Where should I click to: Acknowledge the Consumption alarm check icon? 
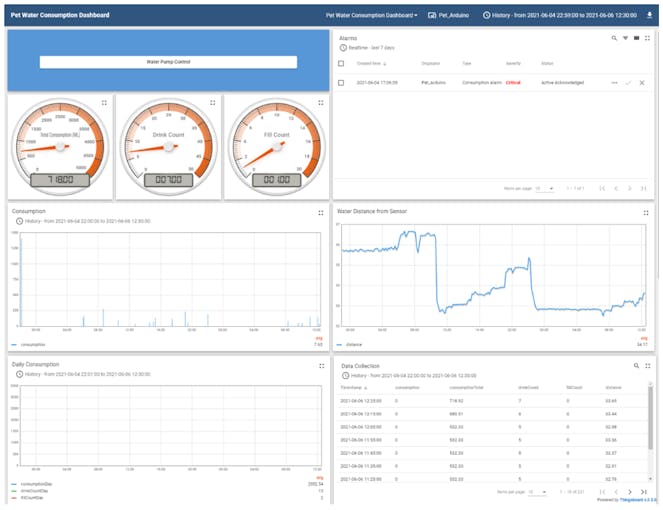[628, 83]
